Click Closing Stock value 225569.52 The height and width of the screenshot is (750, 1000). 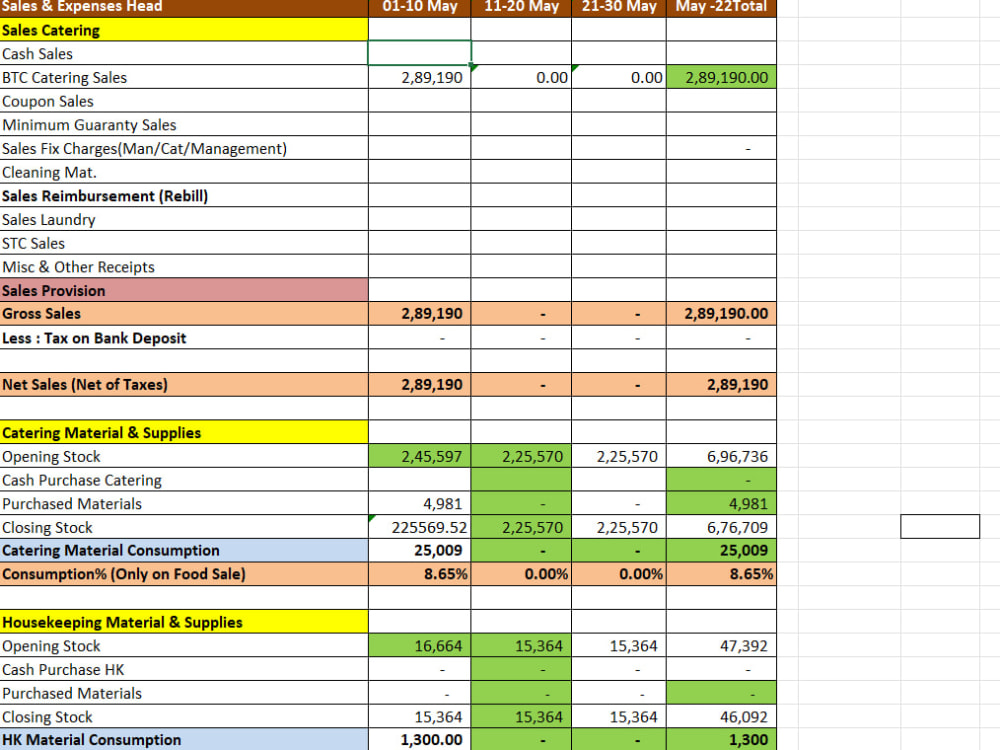click(x=420, y=527)
